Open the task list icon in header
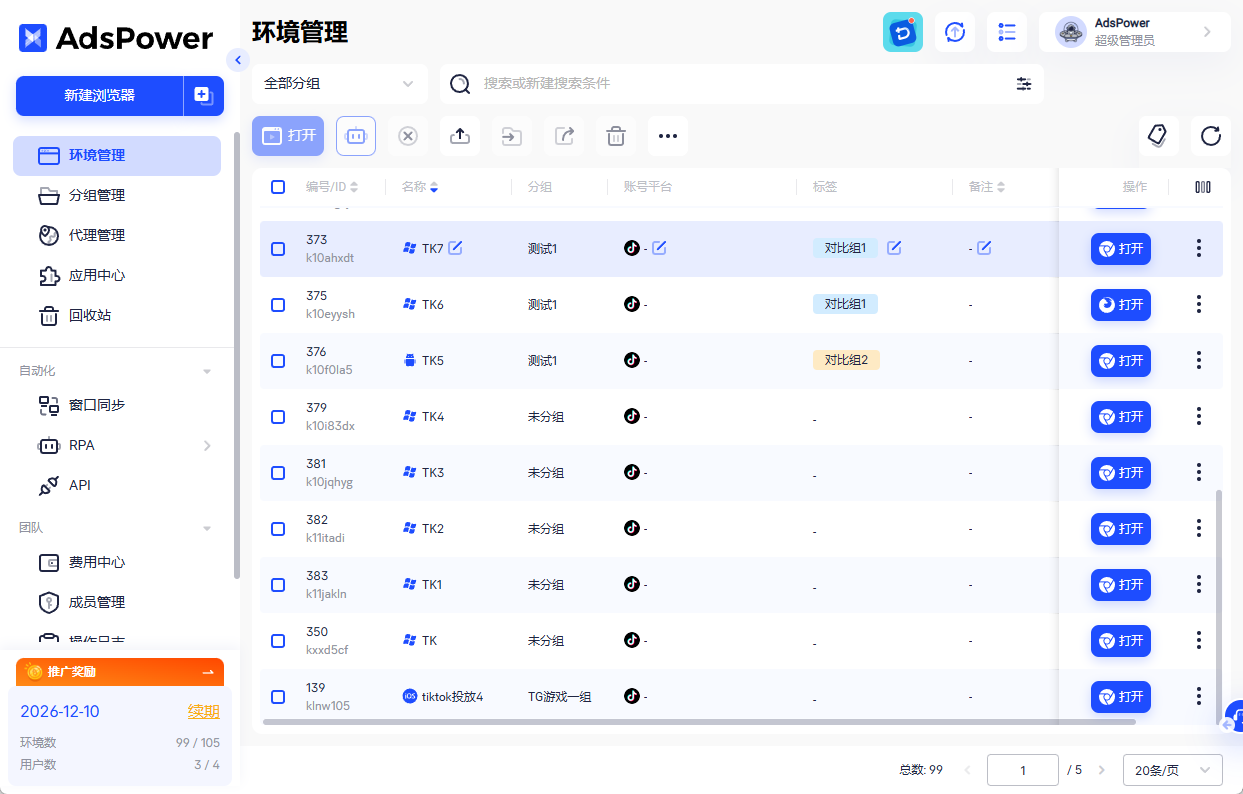The height and width of the screenshot is (794, 1243). point(1007,32)
